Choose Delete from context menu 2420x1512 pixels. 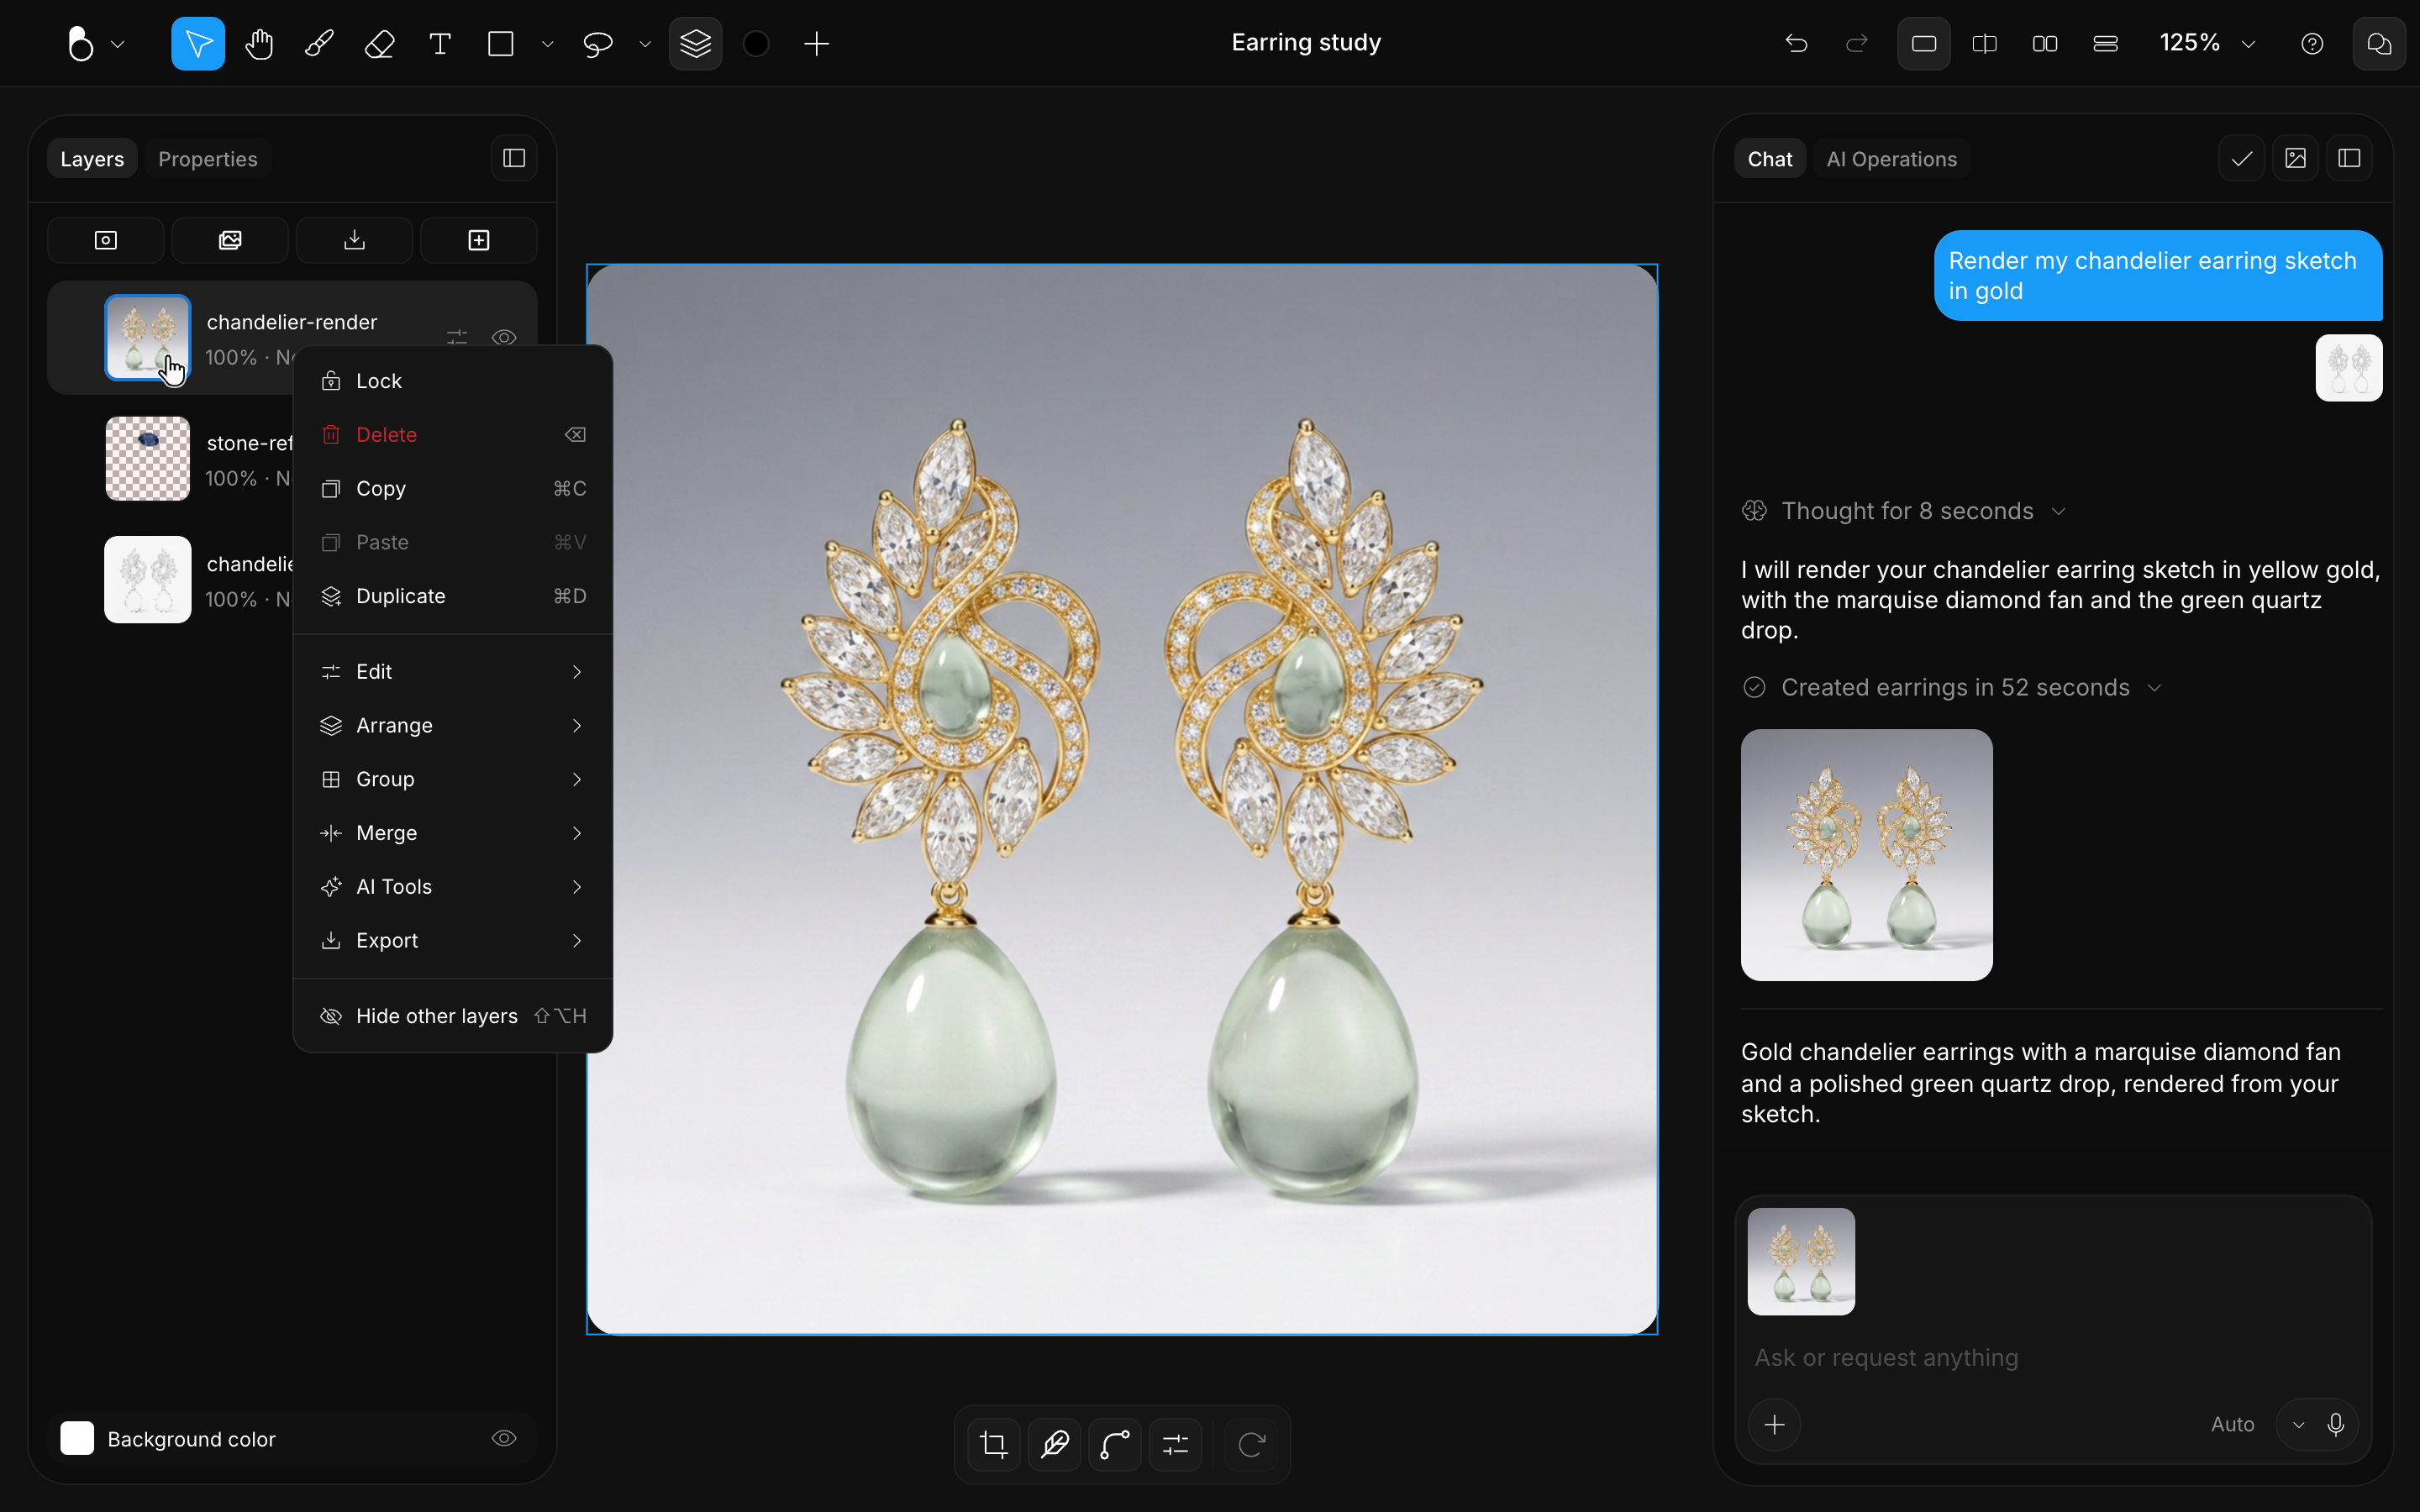(453, 435)
